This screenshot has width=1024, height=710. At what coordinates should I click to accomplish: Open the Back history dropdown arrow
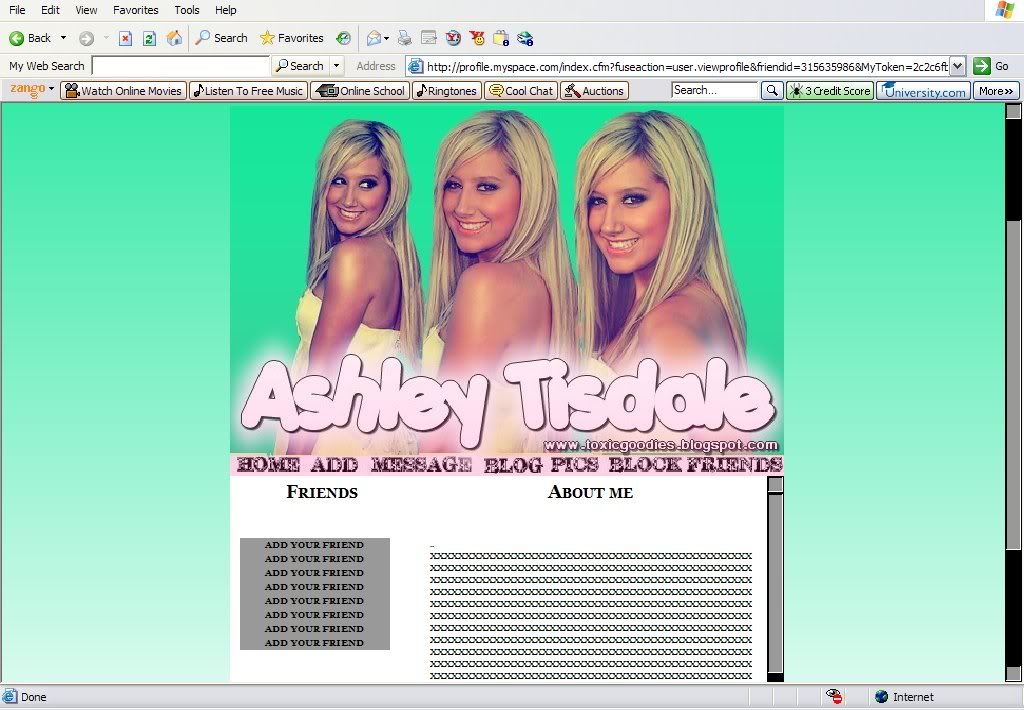(x=63, y=38)
